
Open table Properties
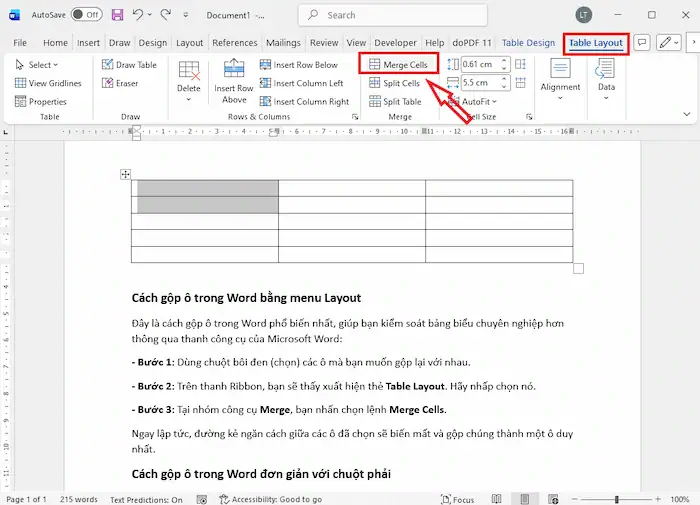41,101
